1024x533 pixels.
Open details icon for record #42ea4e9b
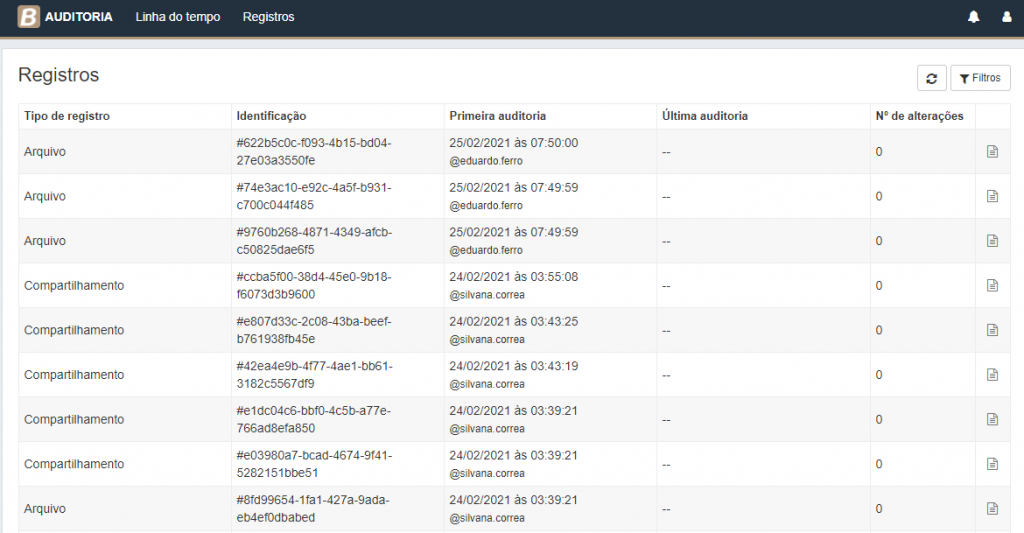992,375
